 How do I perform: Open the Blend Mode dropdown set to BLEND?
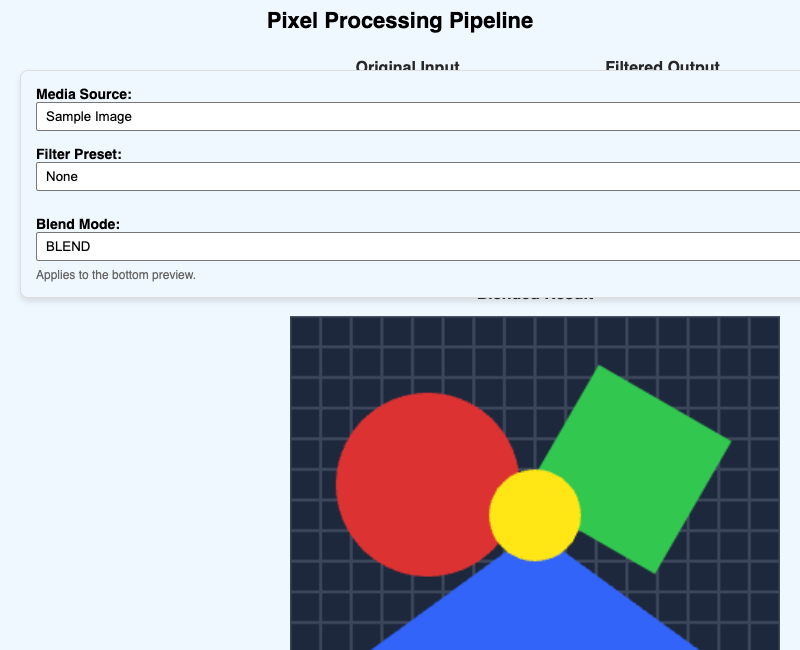[x=418, y=246]
